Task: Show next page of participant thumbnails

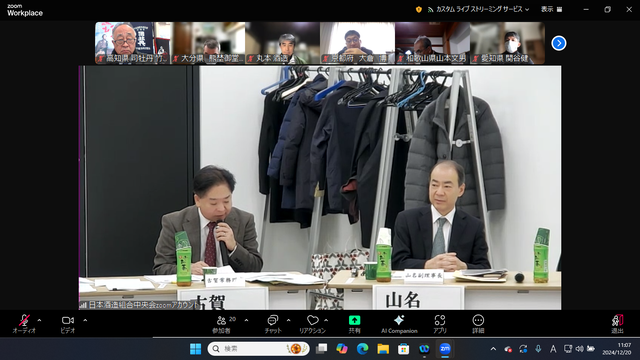Action: [x=559, y=43]
